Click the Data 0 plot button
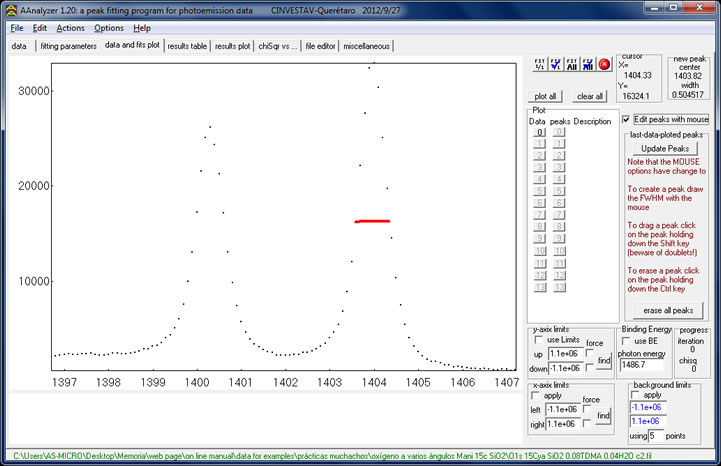 point(538,132)
